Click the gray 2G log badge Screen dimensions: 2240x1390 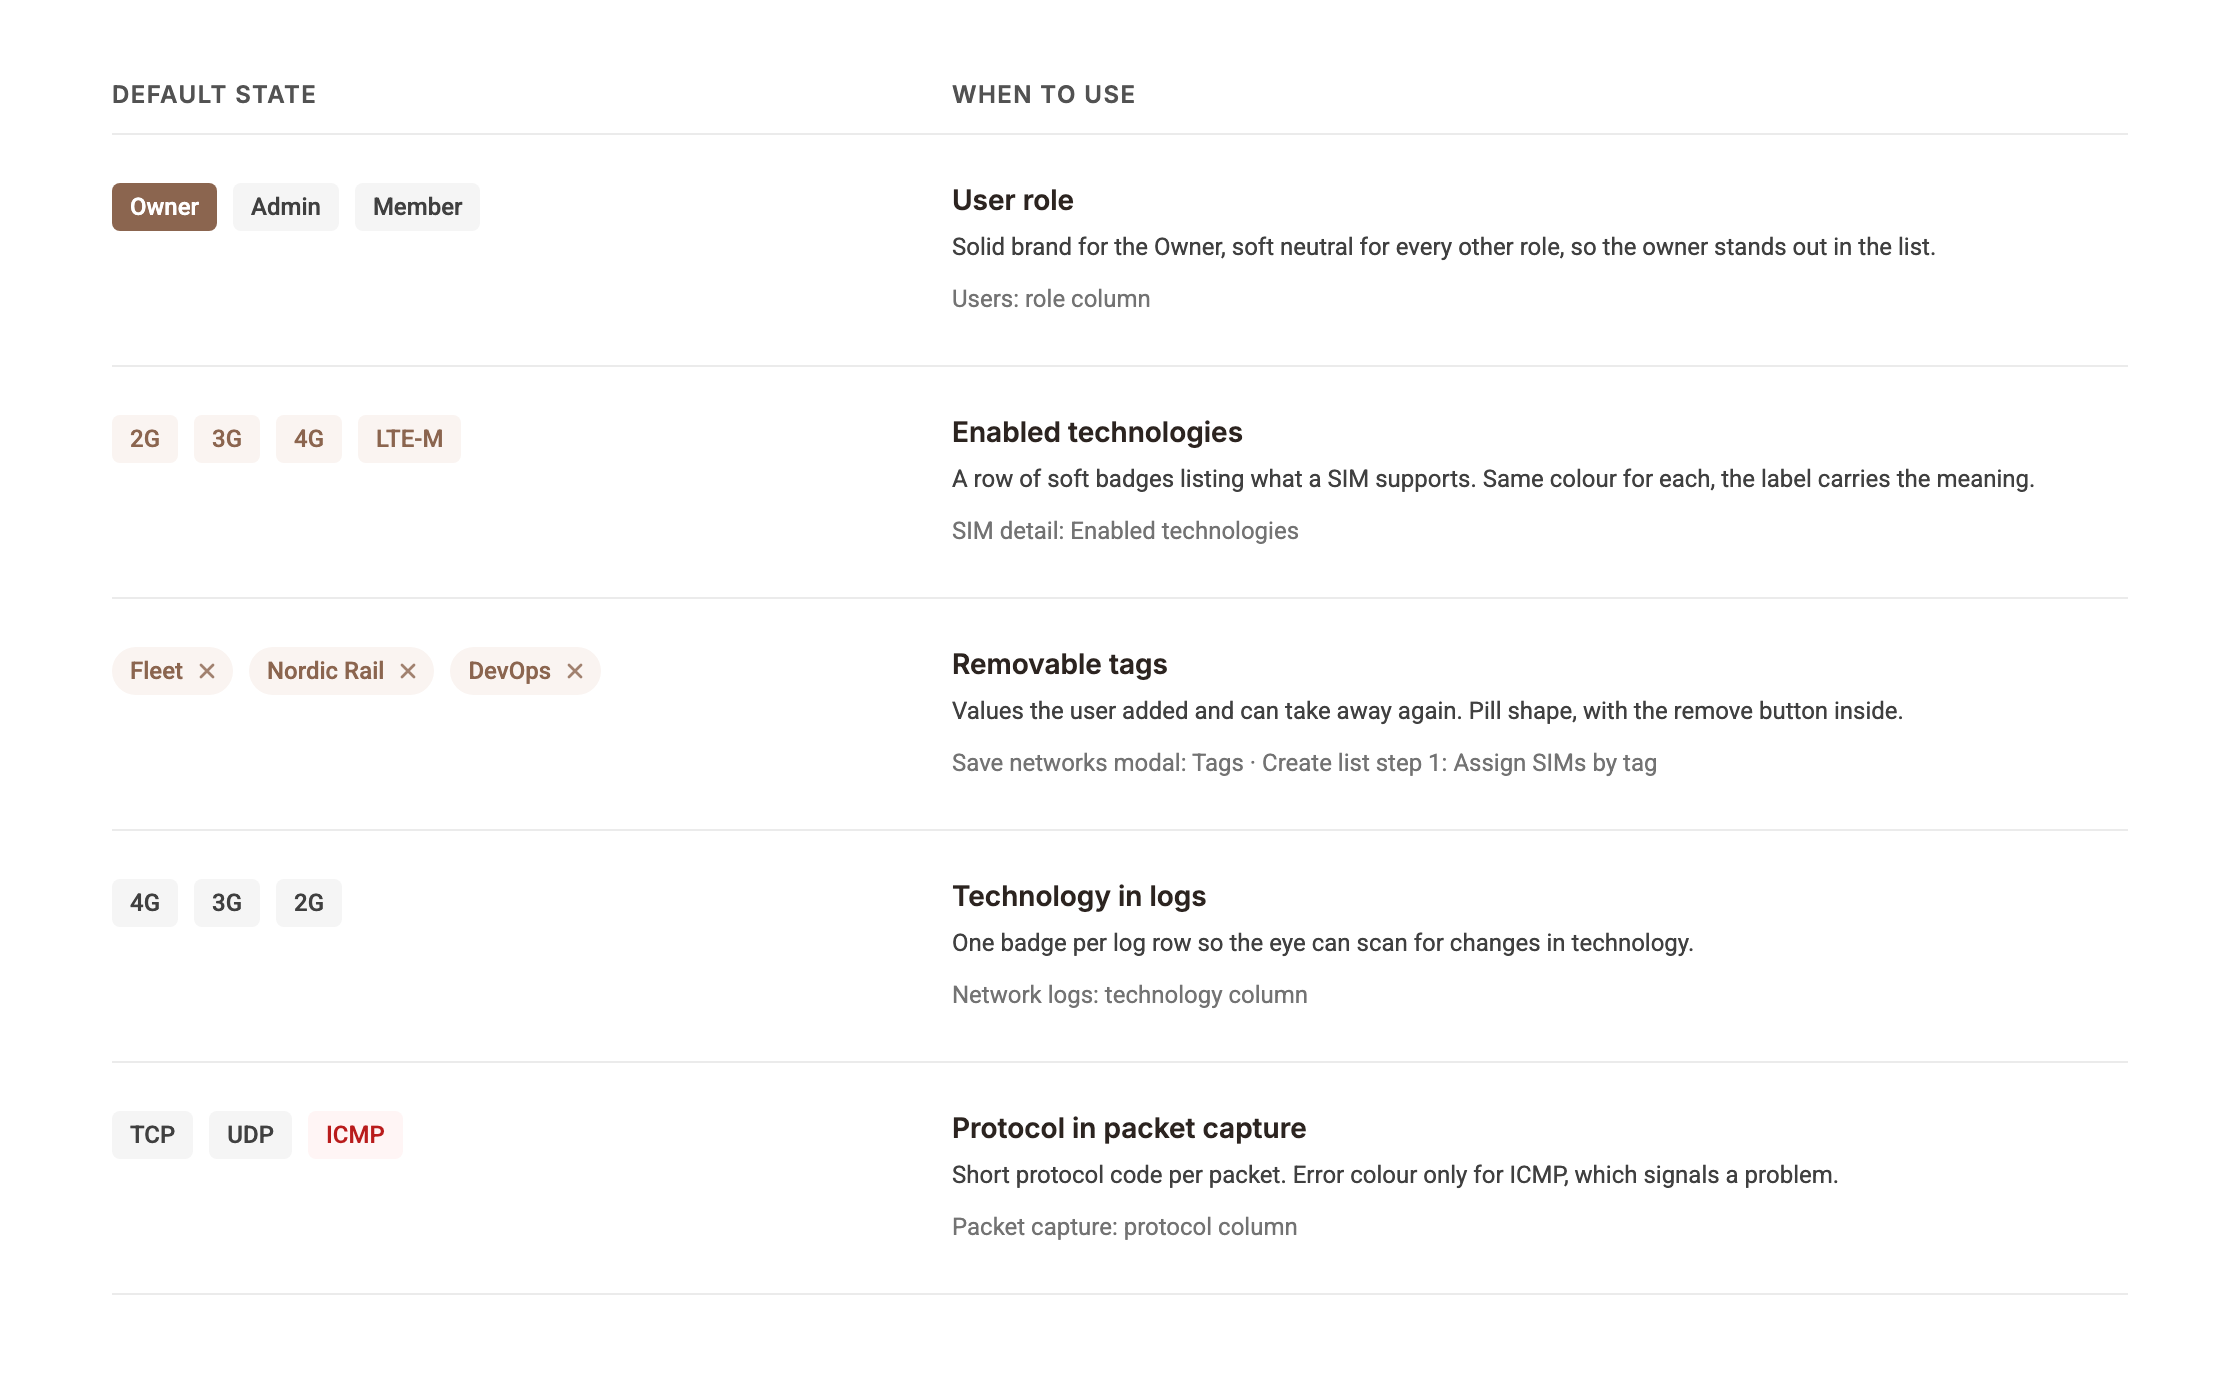point(309,903)
